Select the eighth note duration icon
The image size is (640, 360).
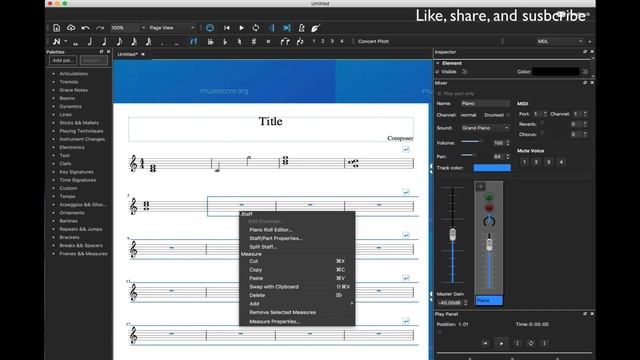(x=119, y=41)
